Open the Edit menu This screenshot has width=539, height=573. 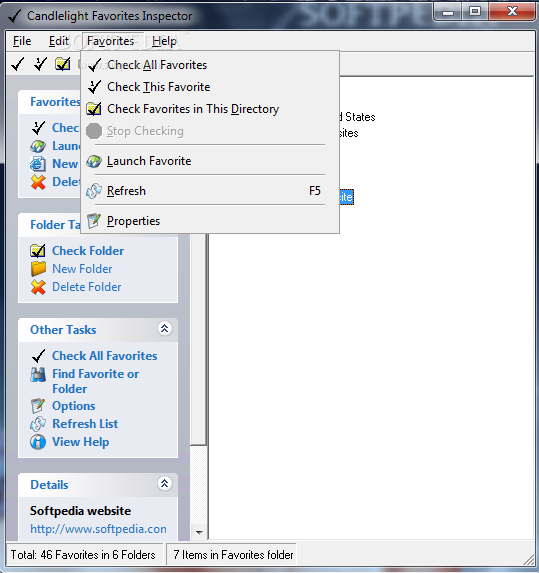click(x=59, y=41)
